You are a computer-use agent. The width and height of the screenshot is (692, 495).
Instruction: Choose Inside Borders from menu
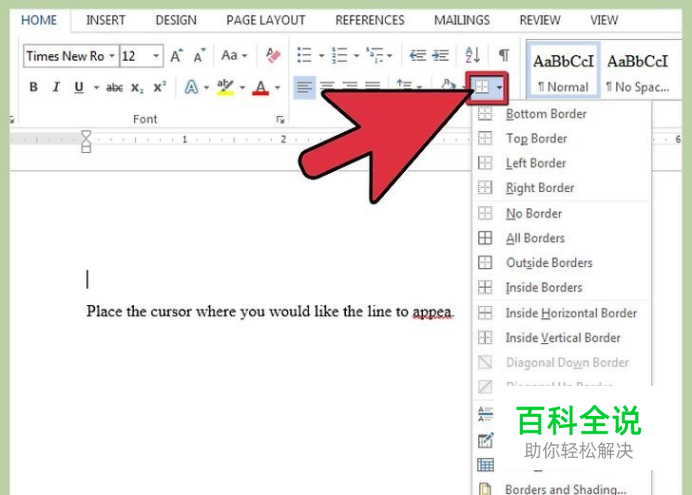pos(562,288)
